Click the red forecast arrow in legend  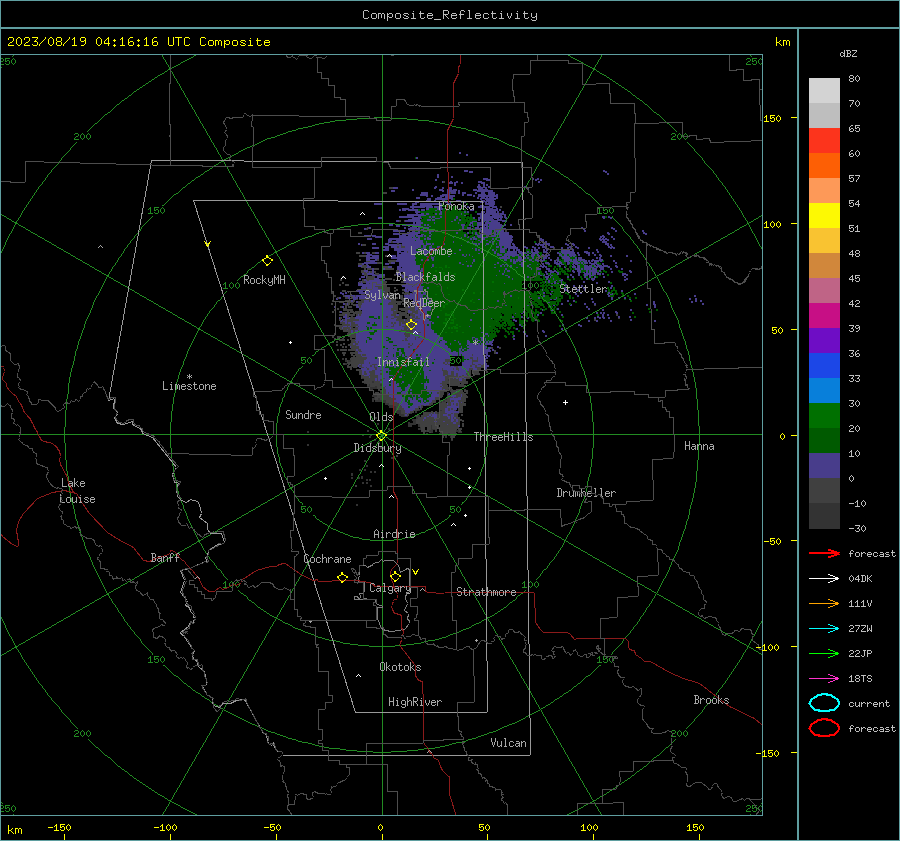[x=824, y=553]
